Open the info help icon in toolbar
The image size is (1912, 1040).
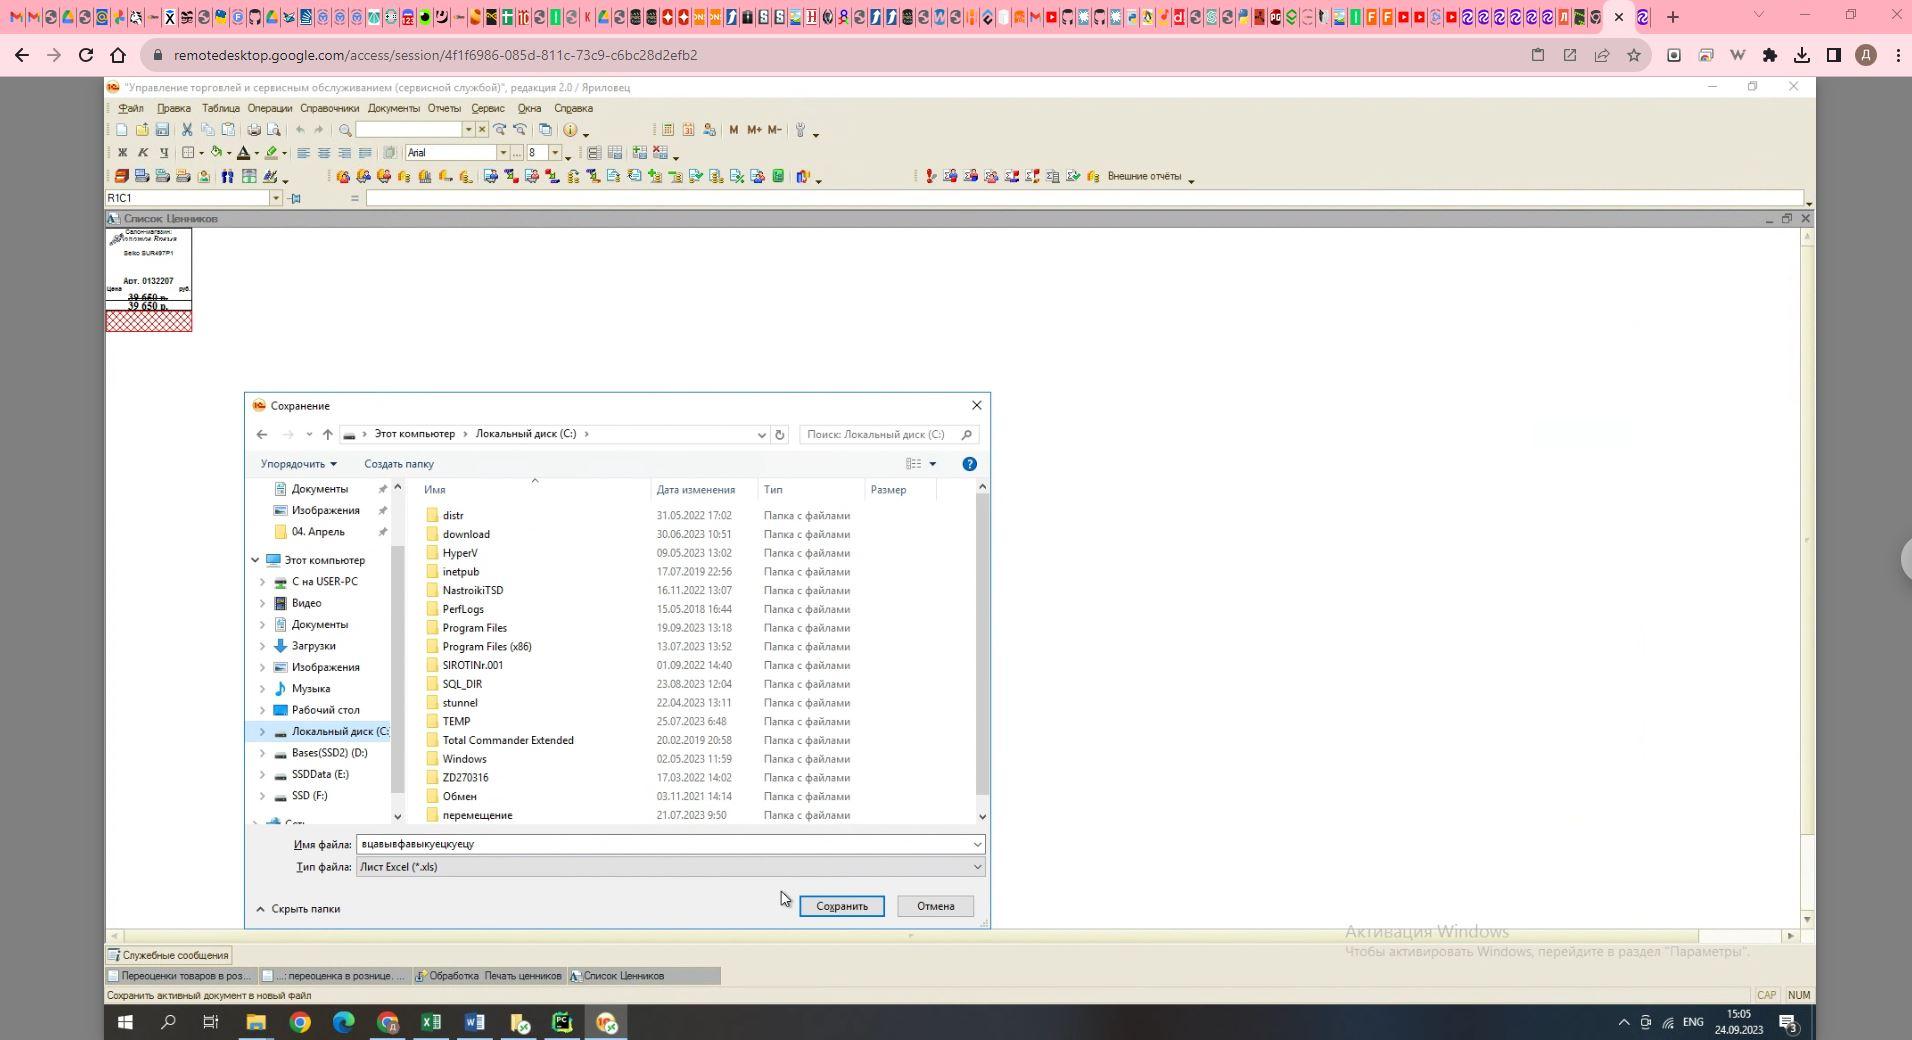point(570,130)
